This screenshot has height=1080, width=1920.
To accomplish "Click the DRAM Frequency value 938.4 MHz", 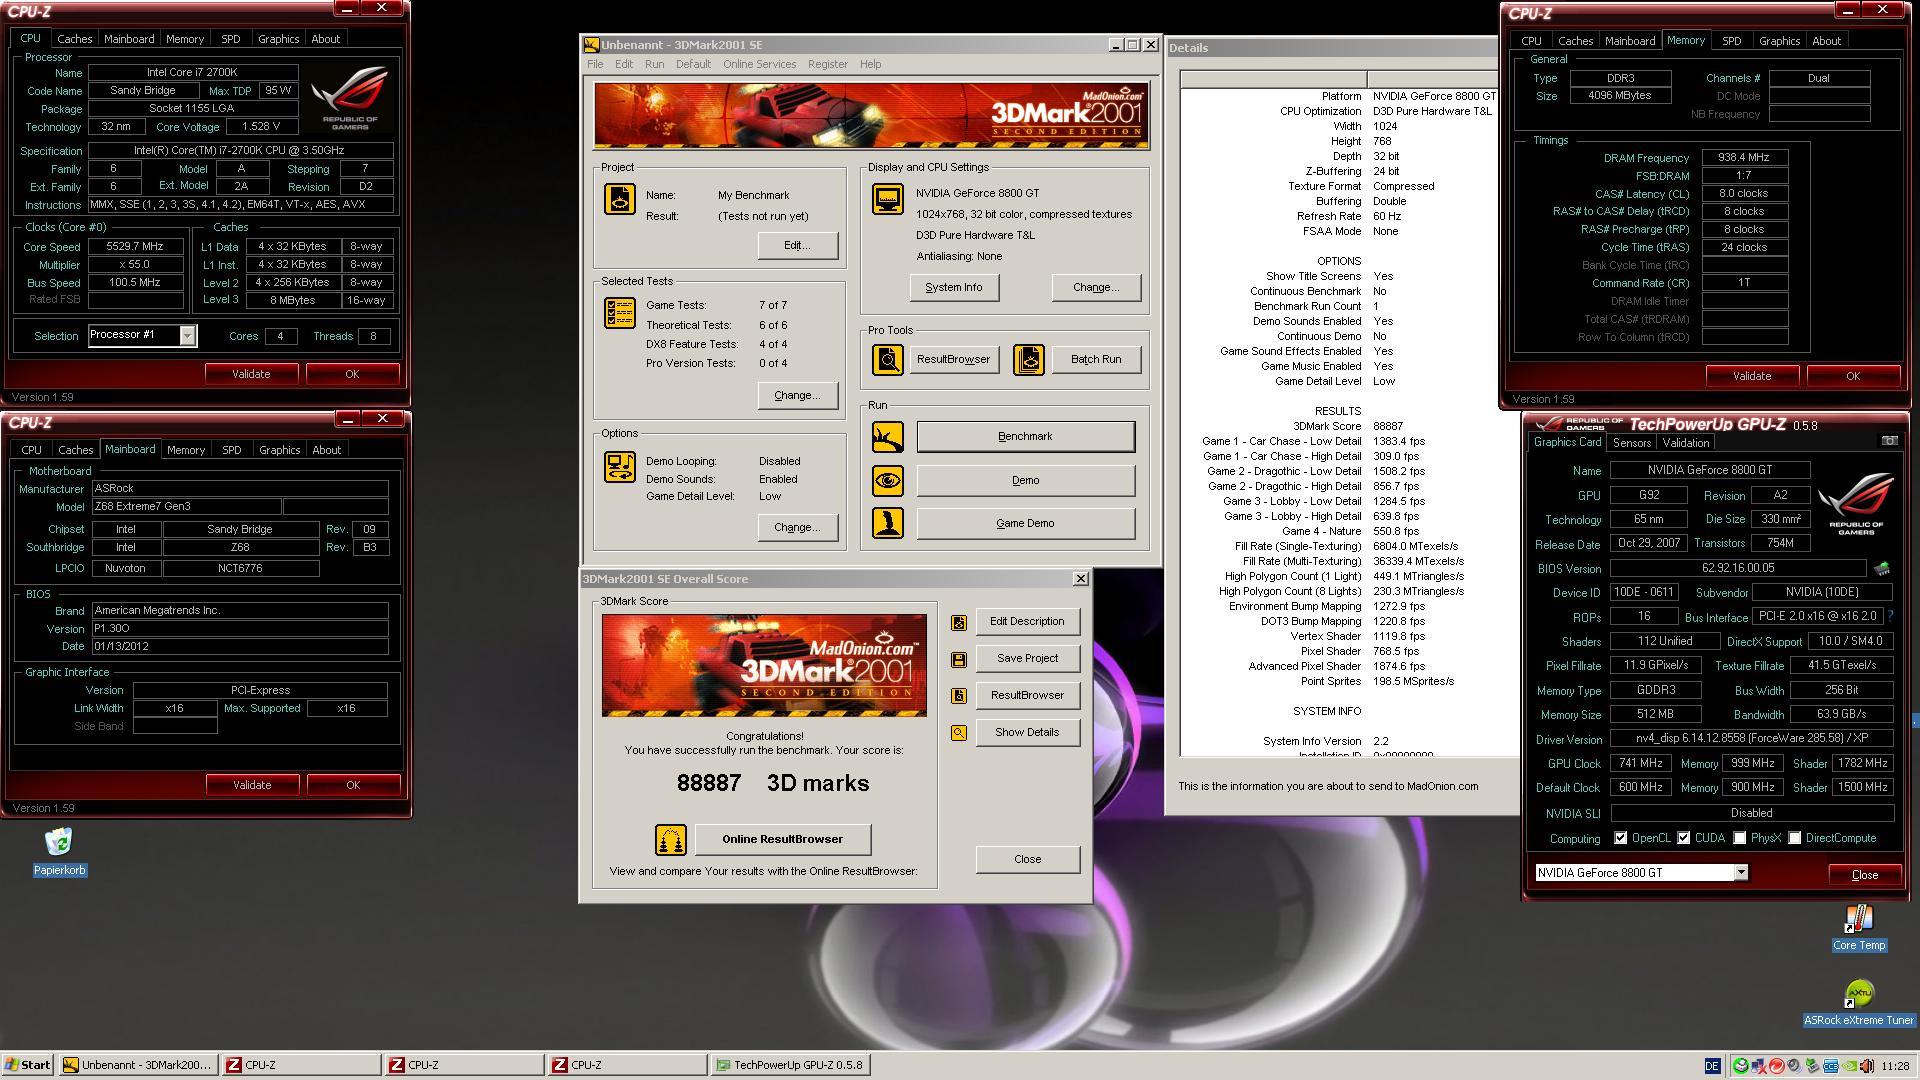I will (x=1744, y=158).
